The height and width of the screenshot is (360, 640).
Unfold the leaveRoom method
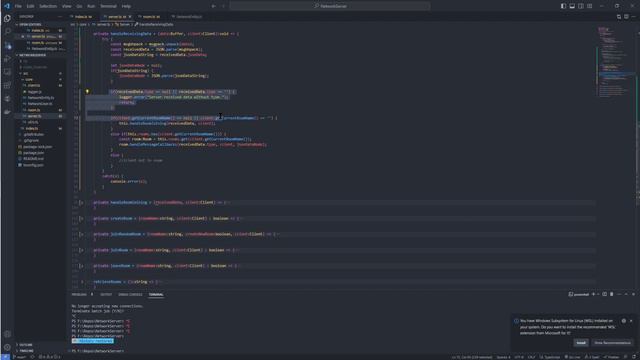click(x=81, y=266)
